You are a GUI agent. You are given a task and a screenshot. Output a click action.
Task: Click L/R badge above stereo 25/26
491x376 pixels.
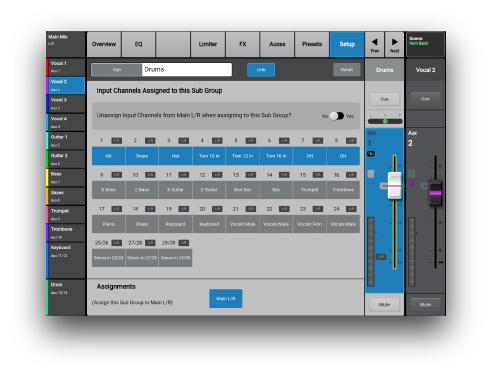(x=116, y=243)
